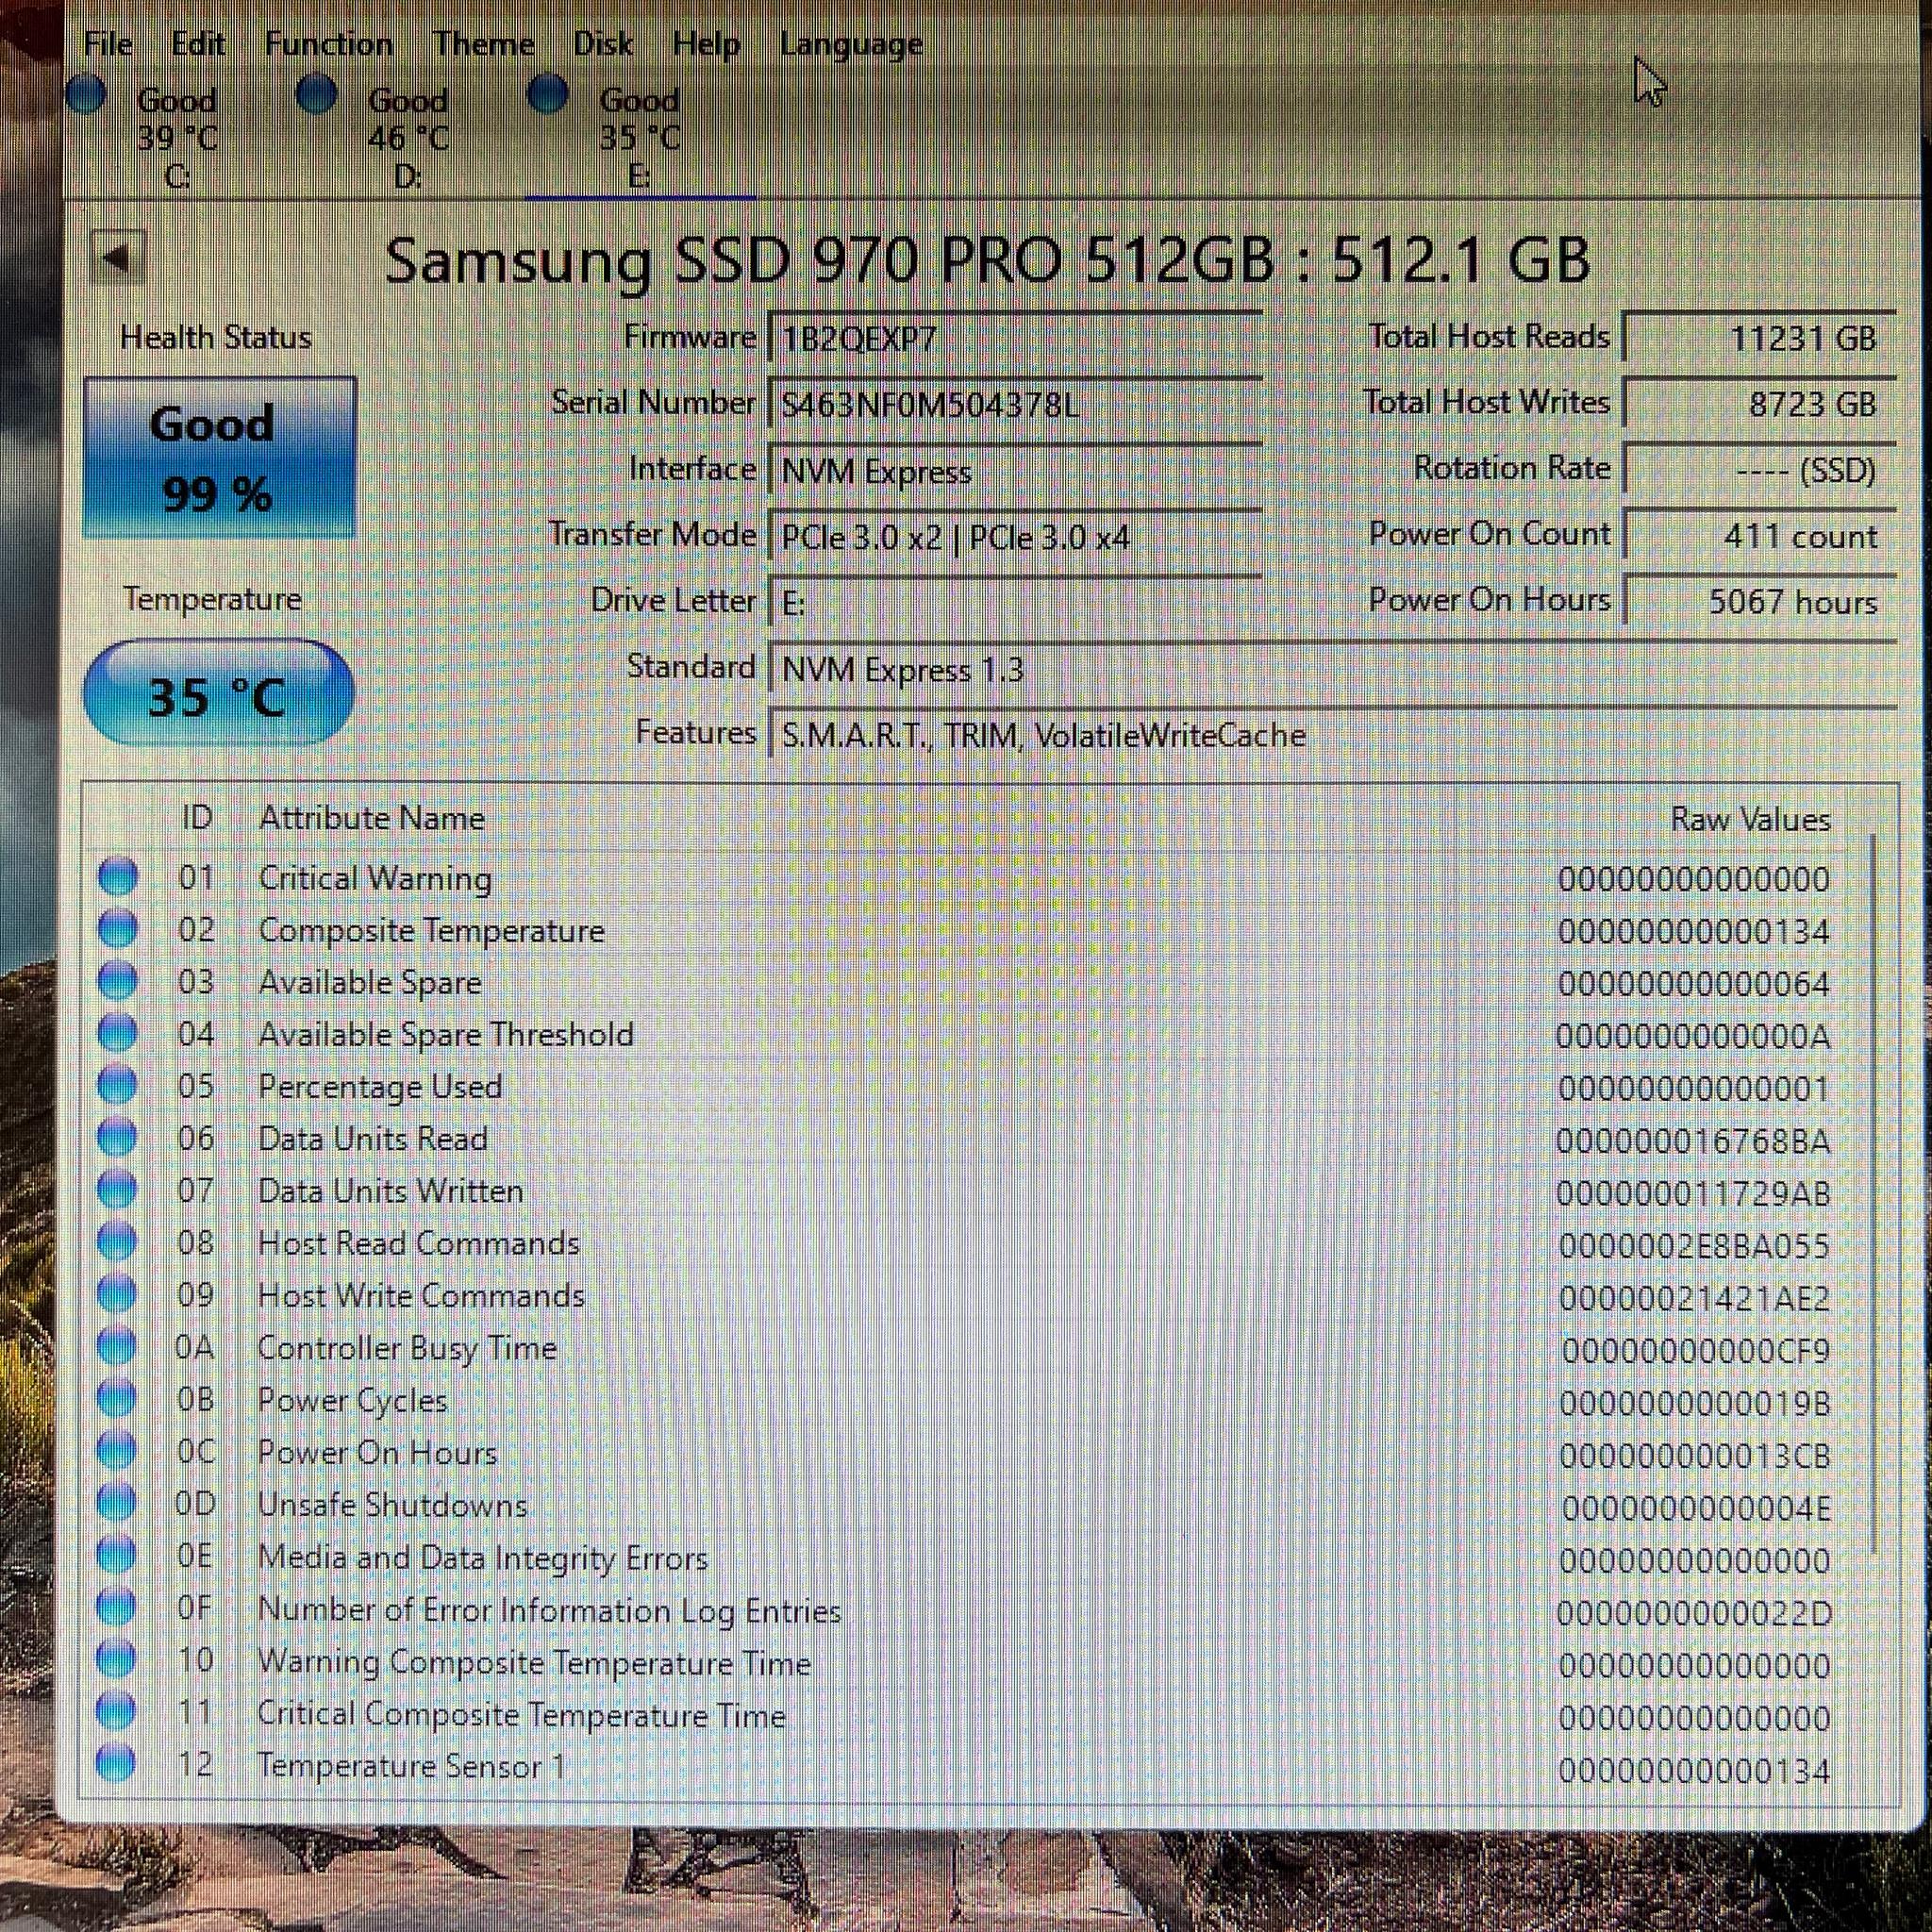This screenshot has width=1932, height=1932.
Task: Click raw value 00000000013CB
Action: (1694, 1456)
